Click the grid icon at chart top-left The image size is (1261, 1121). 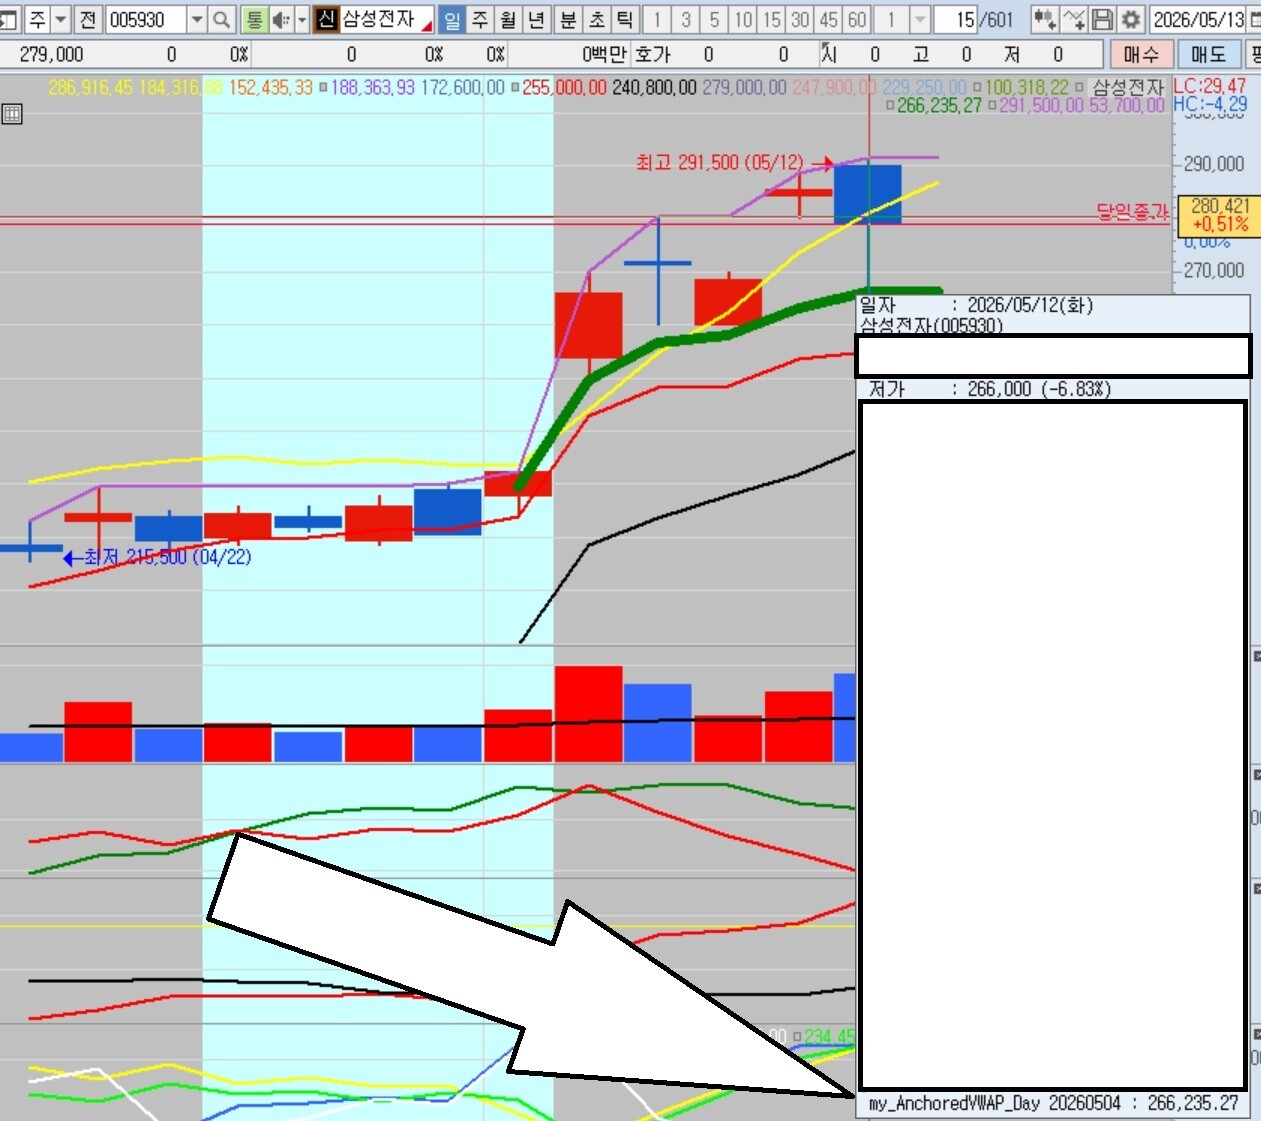(x=12, y=114)
